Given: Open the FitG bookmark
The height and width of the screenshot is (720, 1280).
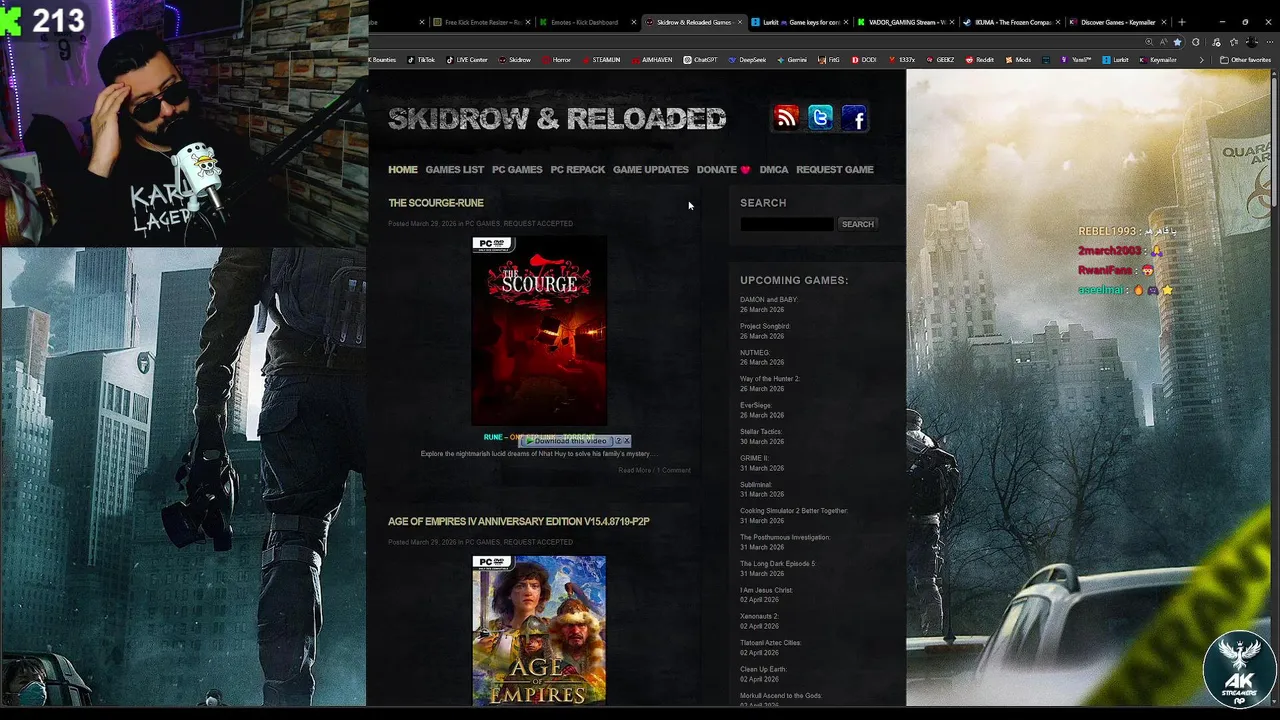Looking at the screenshot, I should (828, 60).
